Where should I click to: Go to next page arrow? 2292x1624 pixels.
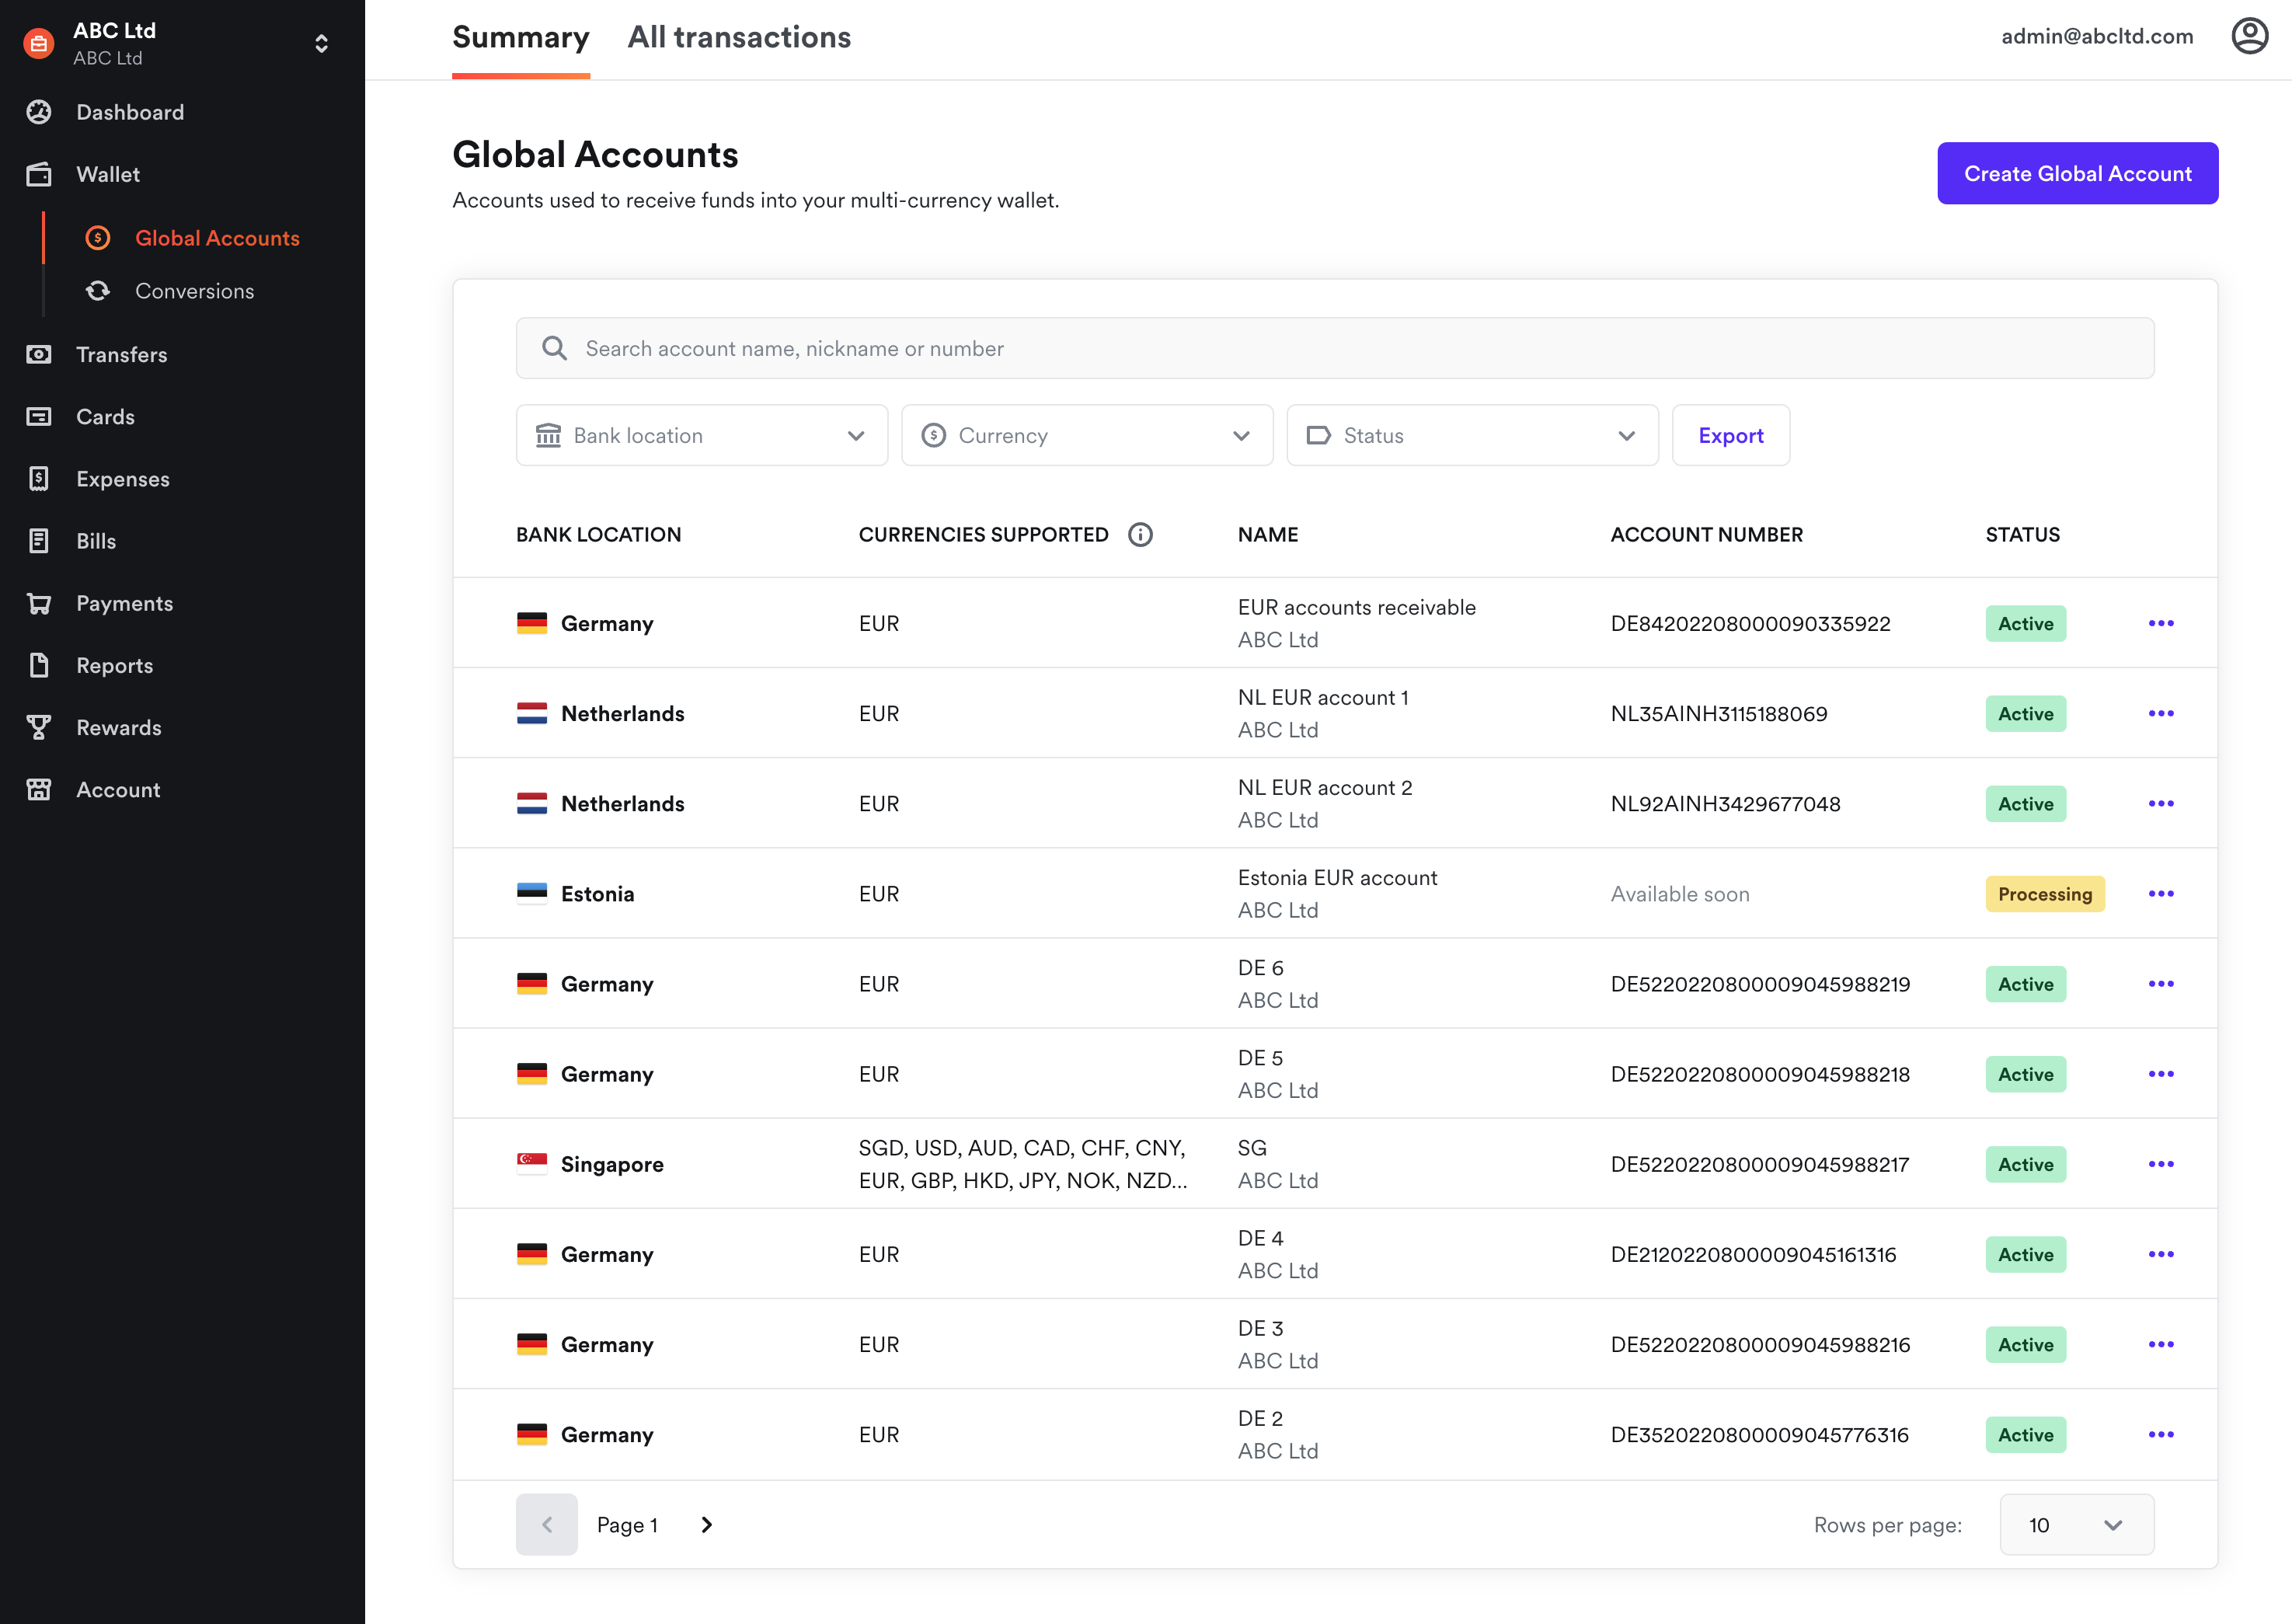pos(707,1525)
